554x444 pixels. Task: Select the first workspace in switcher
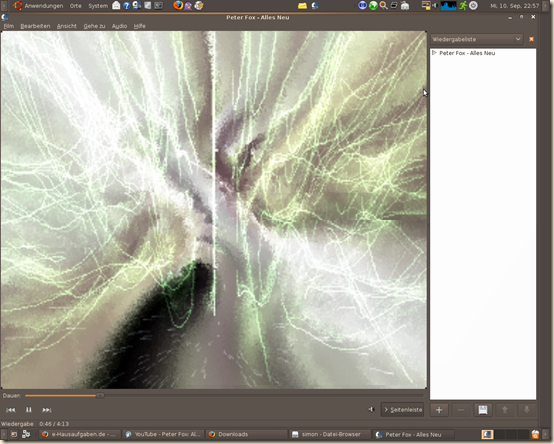[487, 434]
